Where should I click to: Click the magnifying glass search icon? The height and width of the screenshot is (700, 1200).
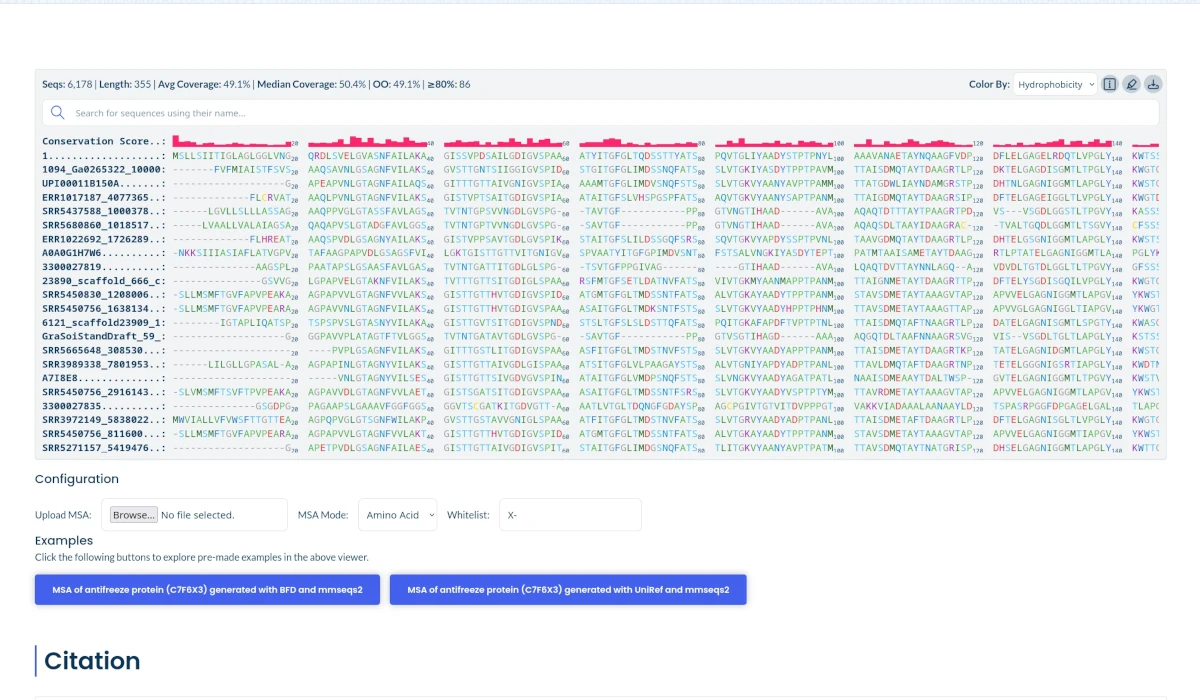[58, 113]
